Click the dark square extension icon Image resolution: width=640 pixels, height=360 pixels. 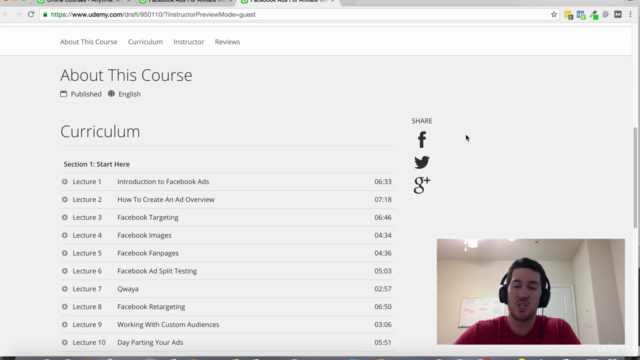coord(618,14)
